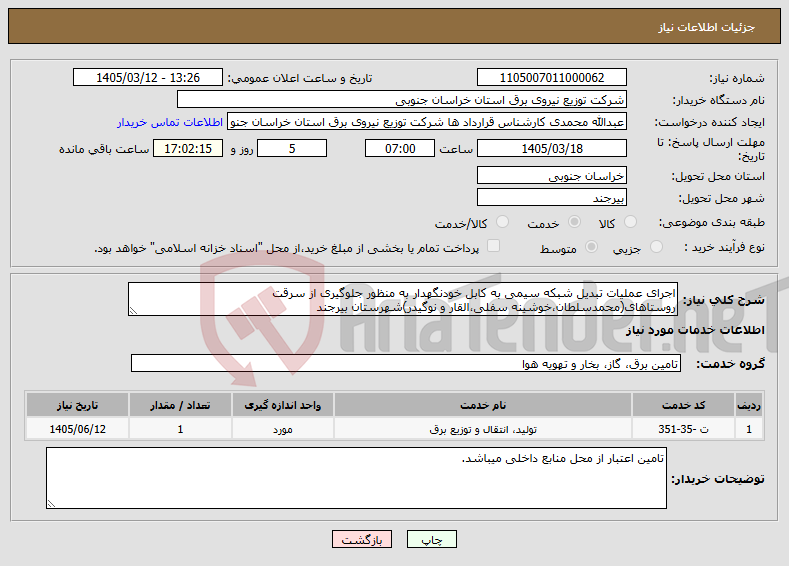
Task: Click the واحد اندازه گیری column header
Action: coord(282,405)
